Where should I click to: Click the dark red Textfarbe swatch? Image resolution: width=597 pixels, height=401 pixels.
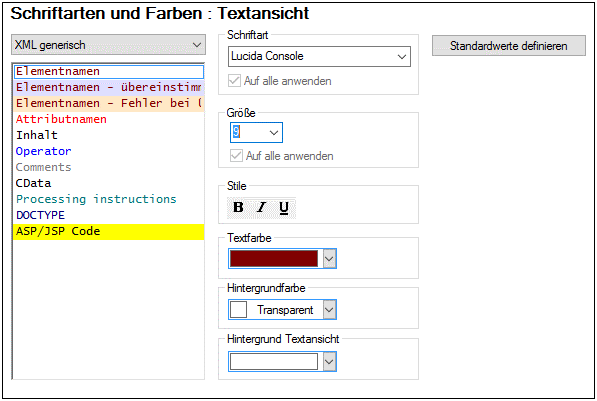(274, 259)
